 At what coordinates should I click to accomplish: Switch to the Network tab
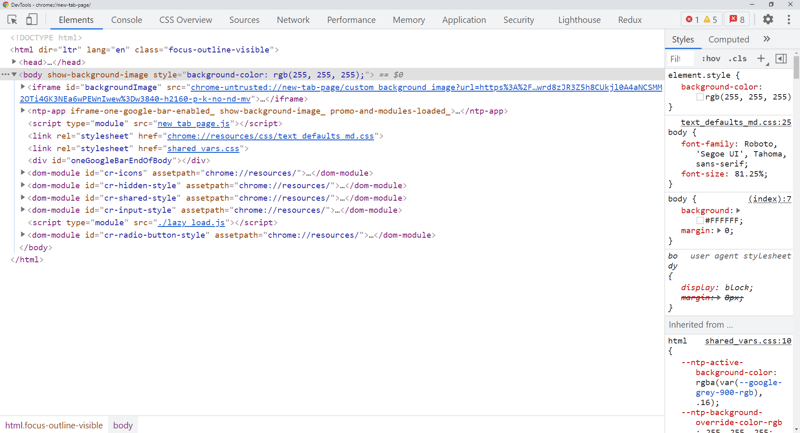pyautogui.click(x=293, y=20)
